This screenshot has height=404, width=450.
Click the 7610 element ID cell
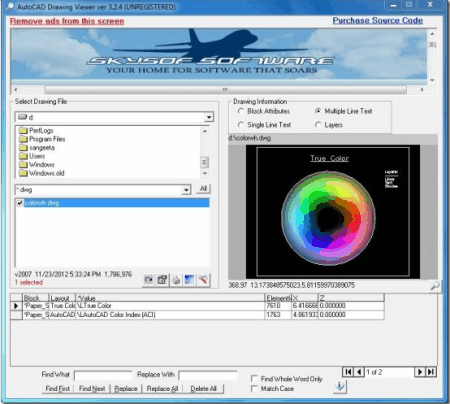coord(278,306)
